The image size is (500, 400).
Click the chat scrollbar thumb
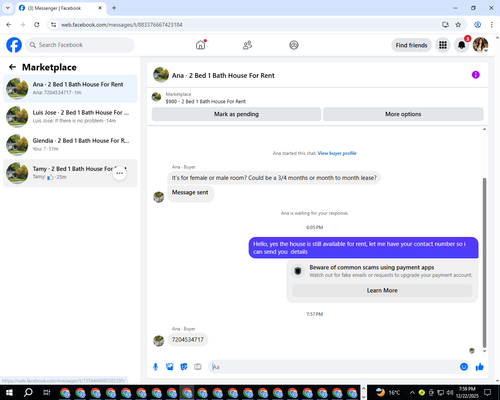click(x=484, y=262)
